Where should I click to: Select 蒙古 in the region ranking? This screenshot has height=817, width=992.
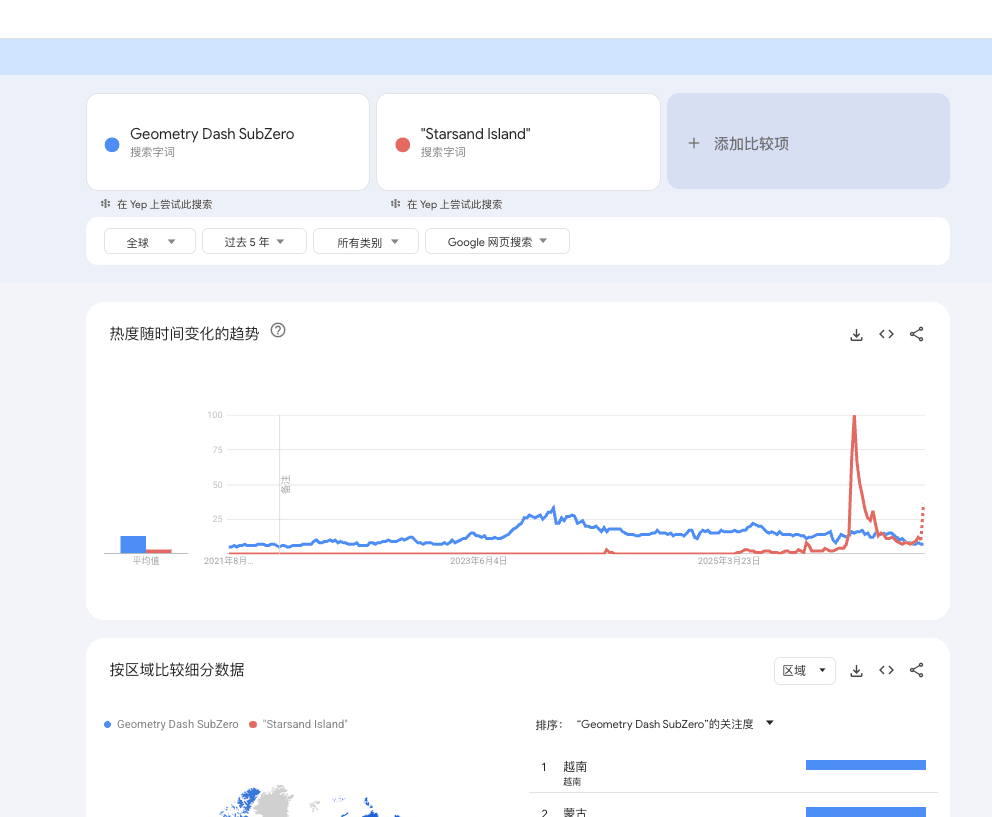[x=575, y=812]
